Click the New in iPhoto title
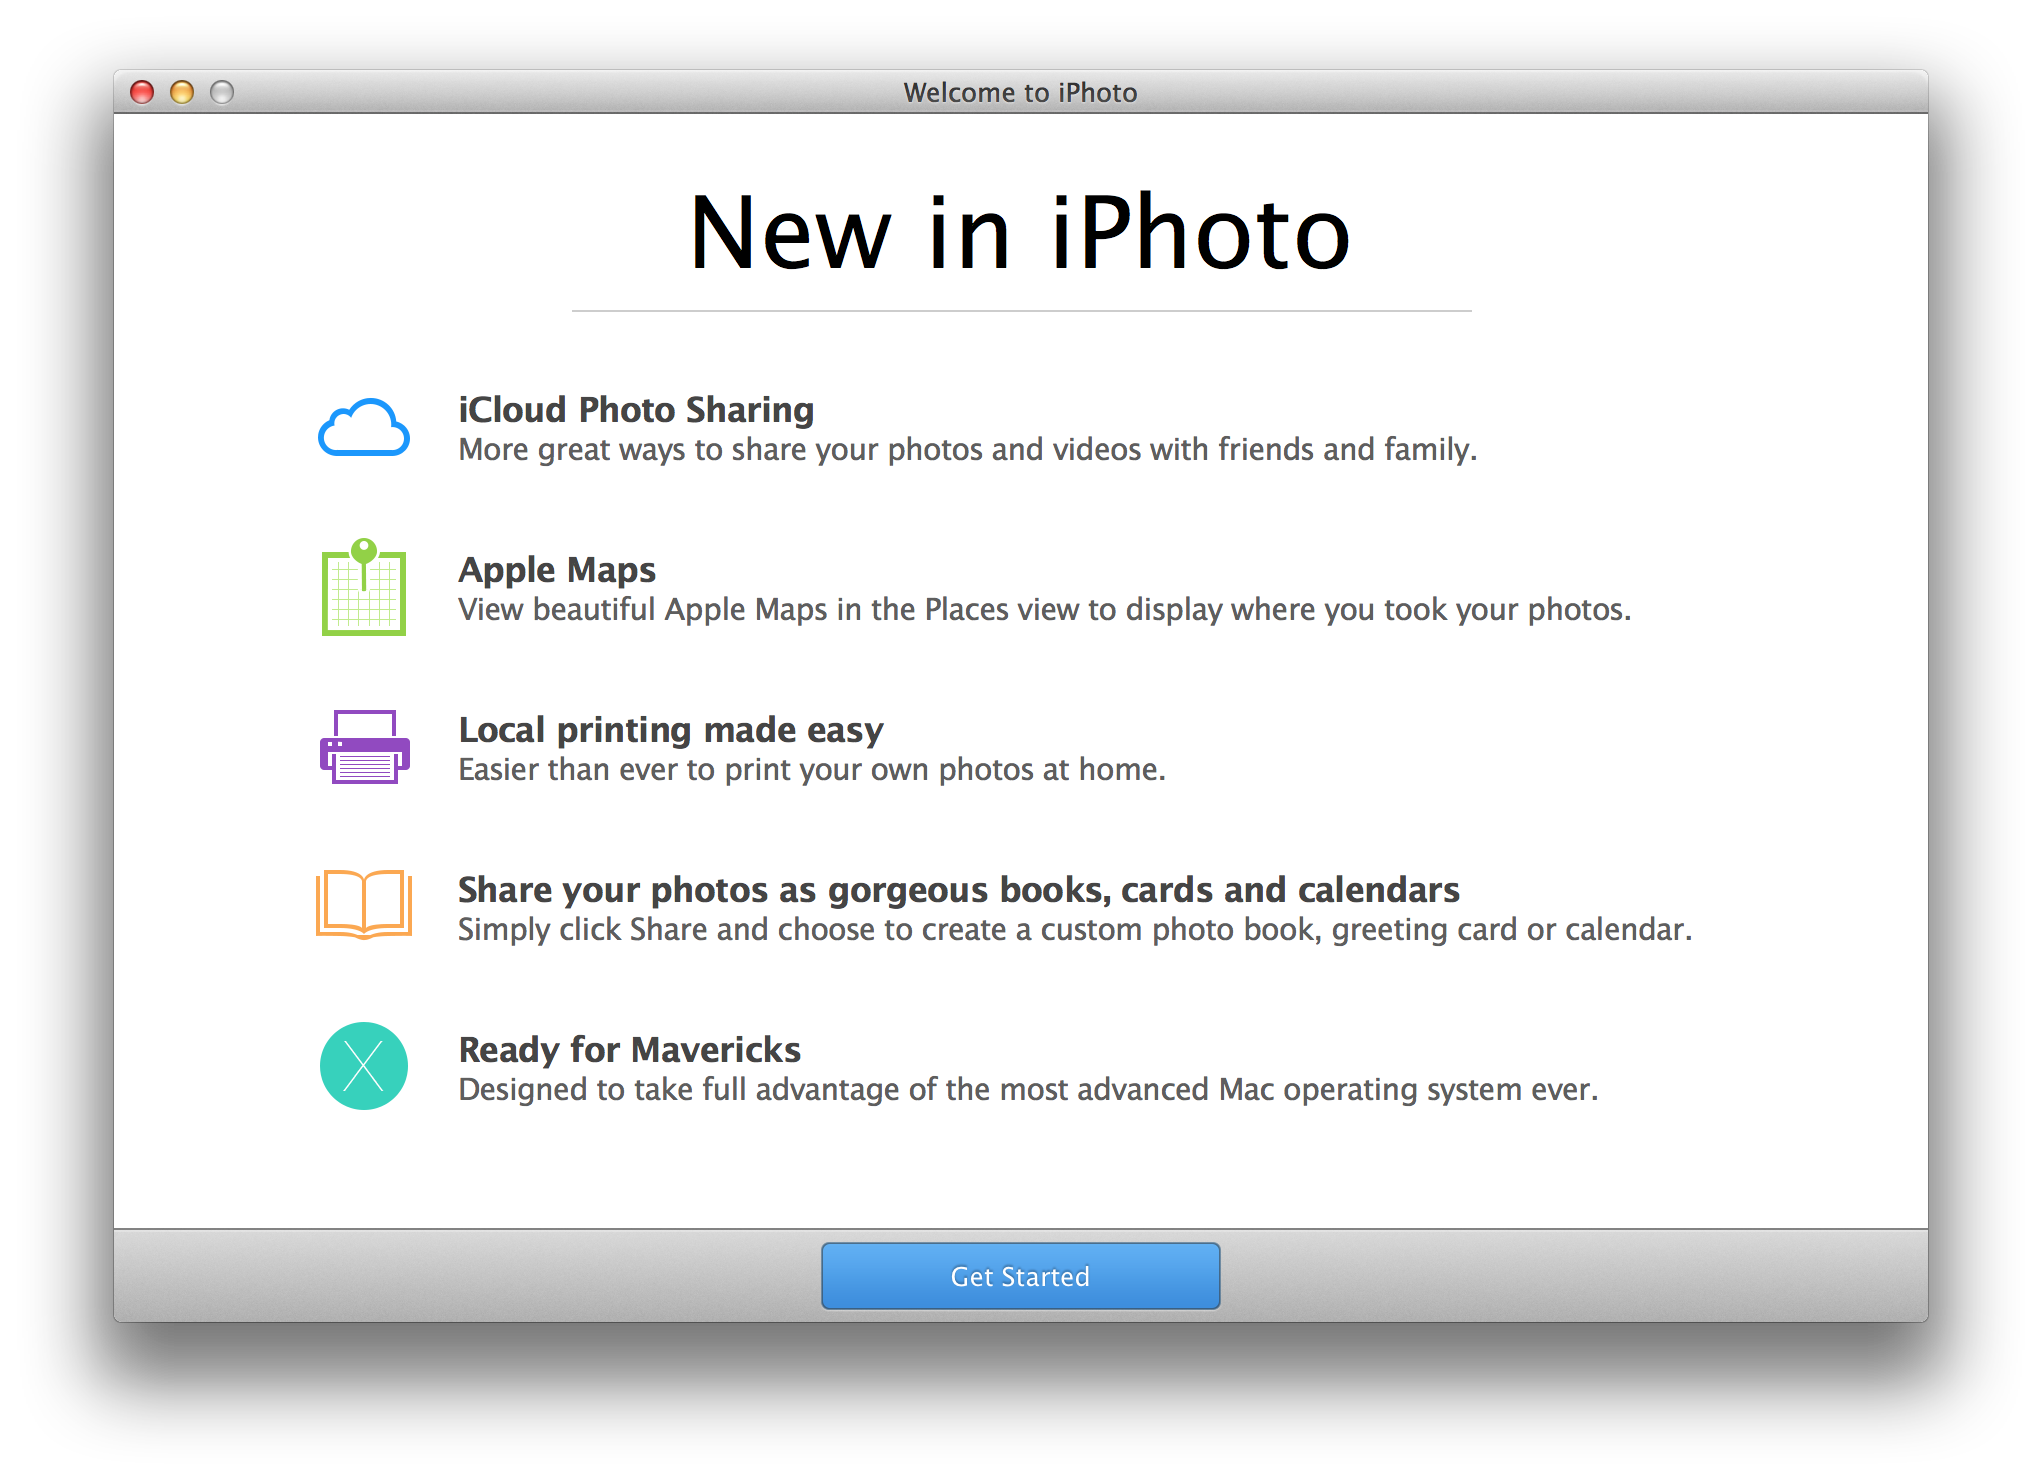The image size is (2042, 1480). [x=1020, y=233]
